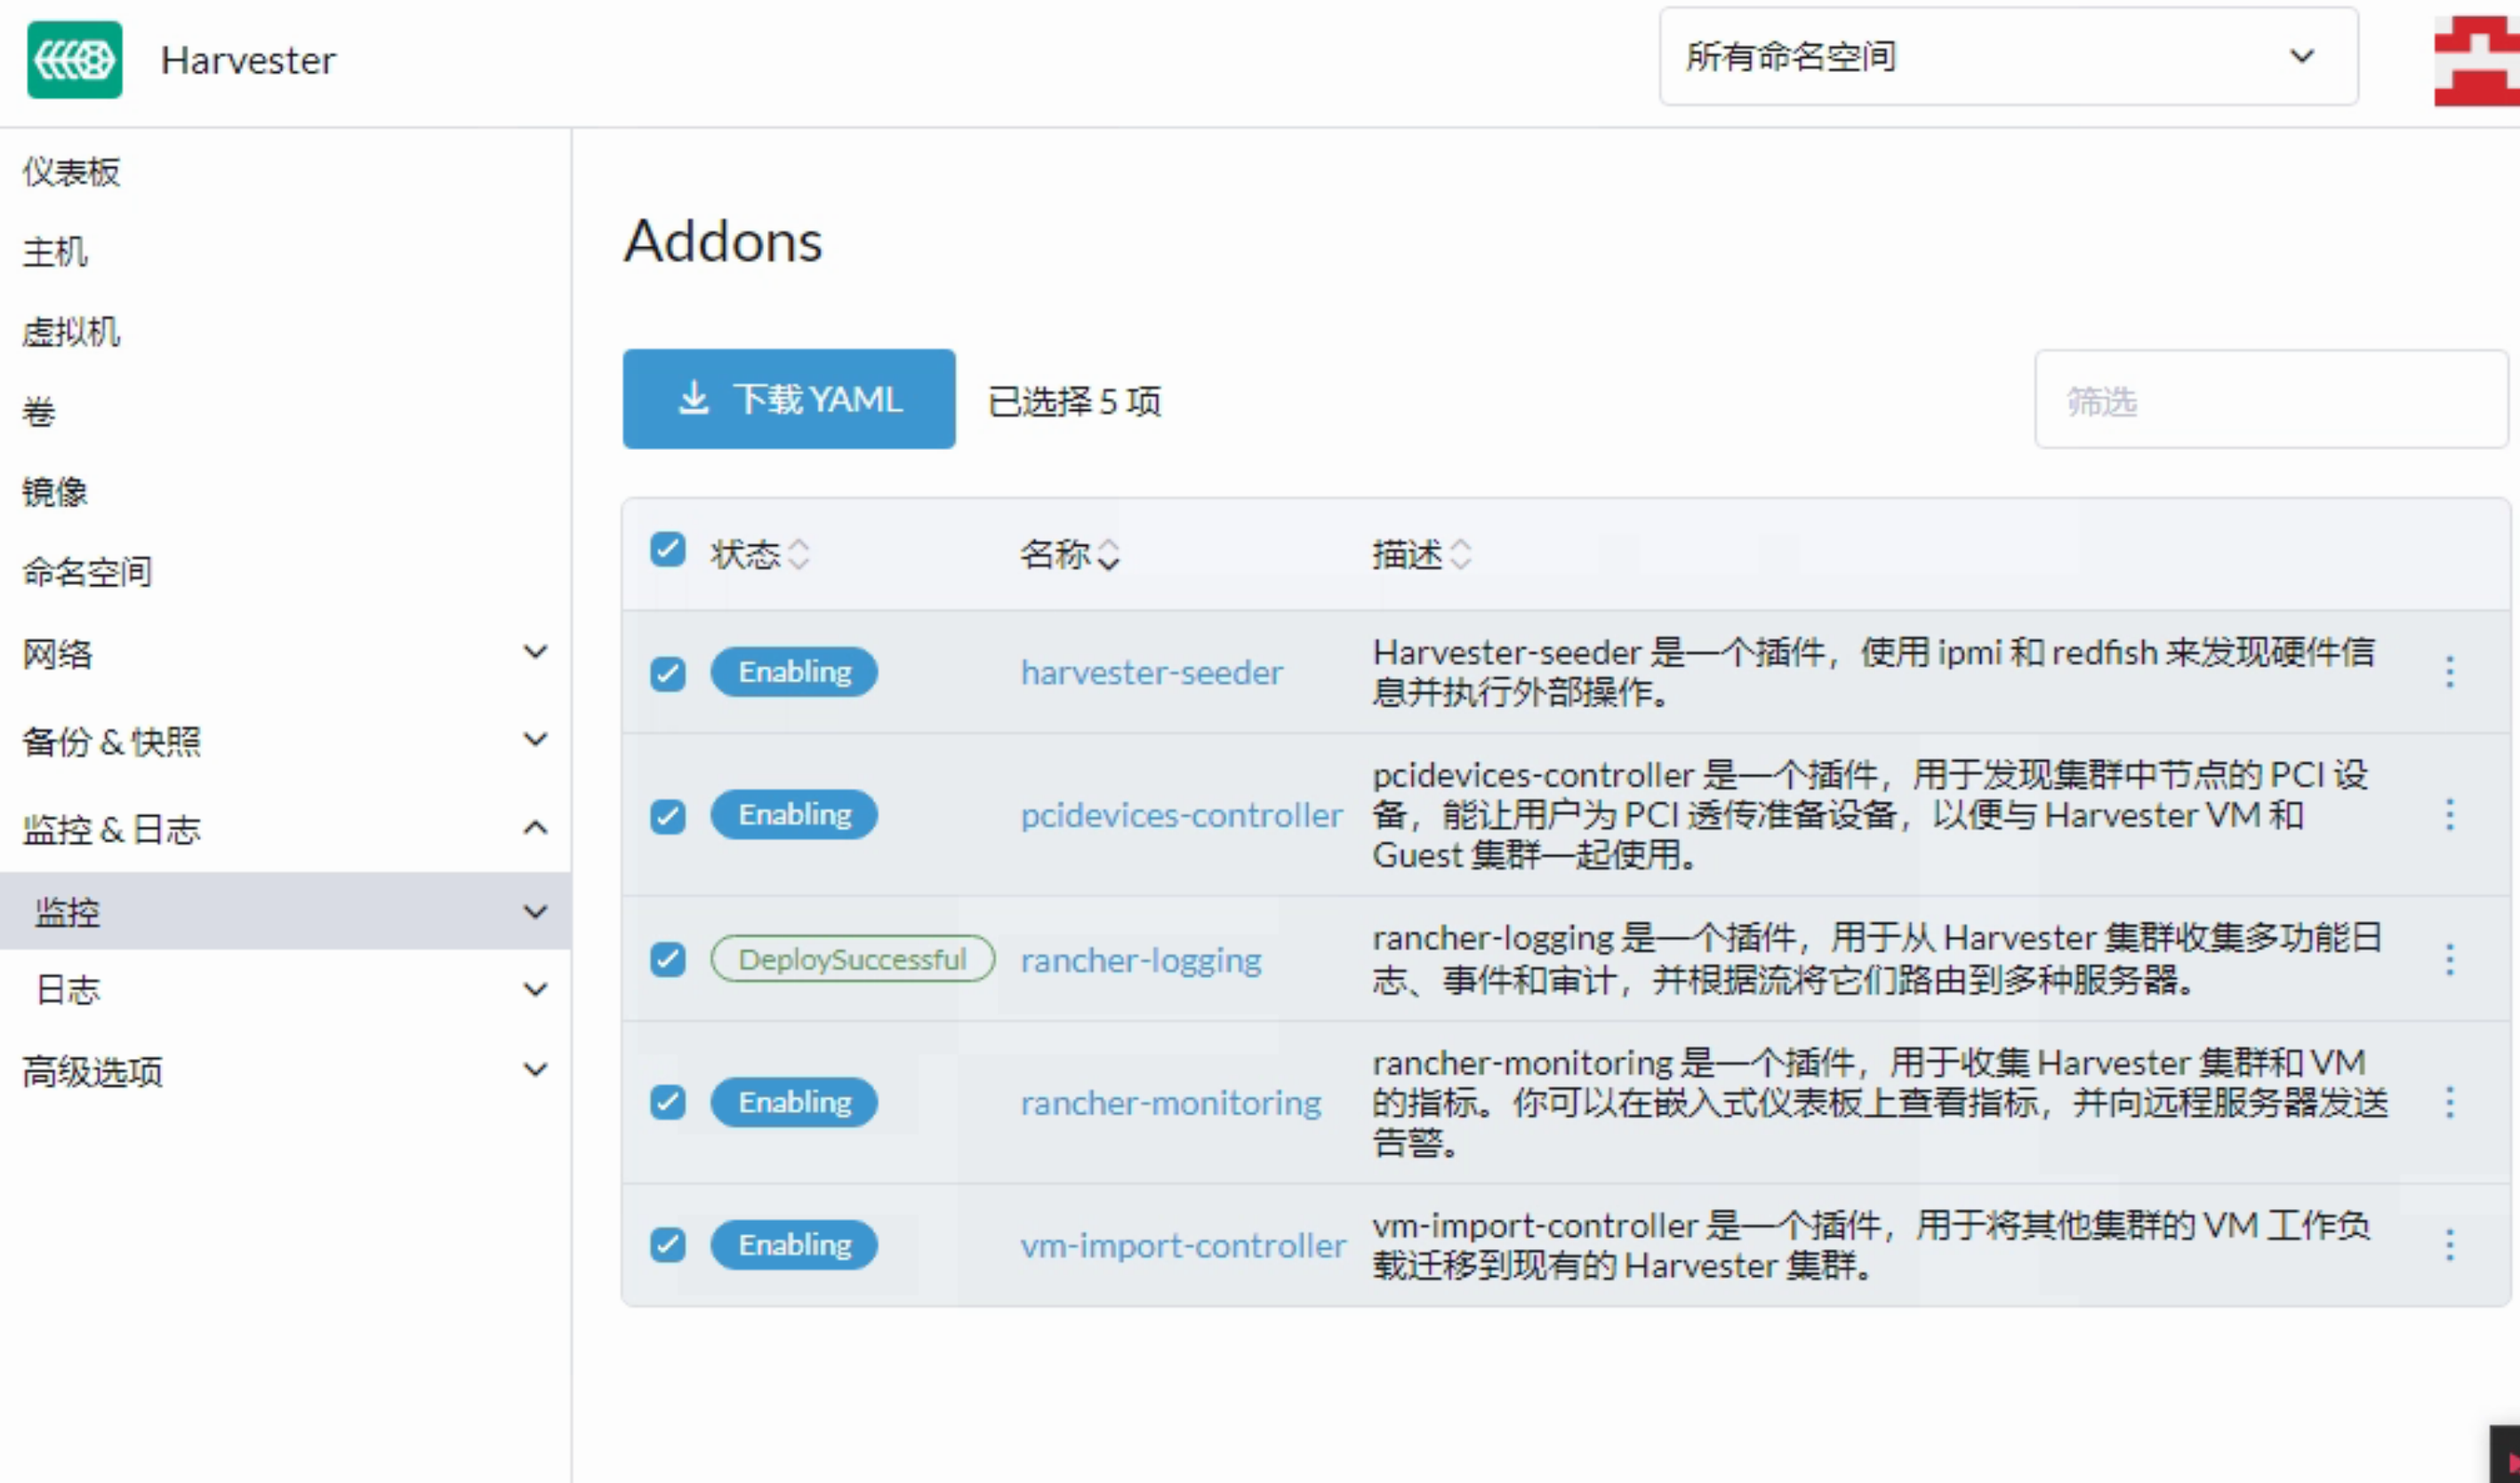Open 卷 in sidebar
This screenshot has height=1483, width=2520.
(38, 412)
